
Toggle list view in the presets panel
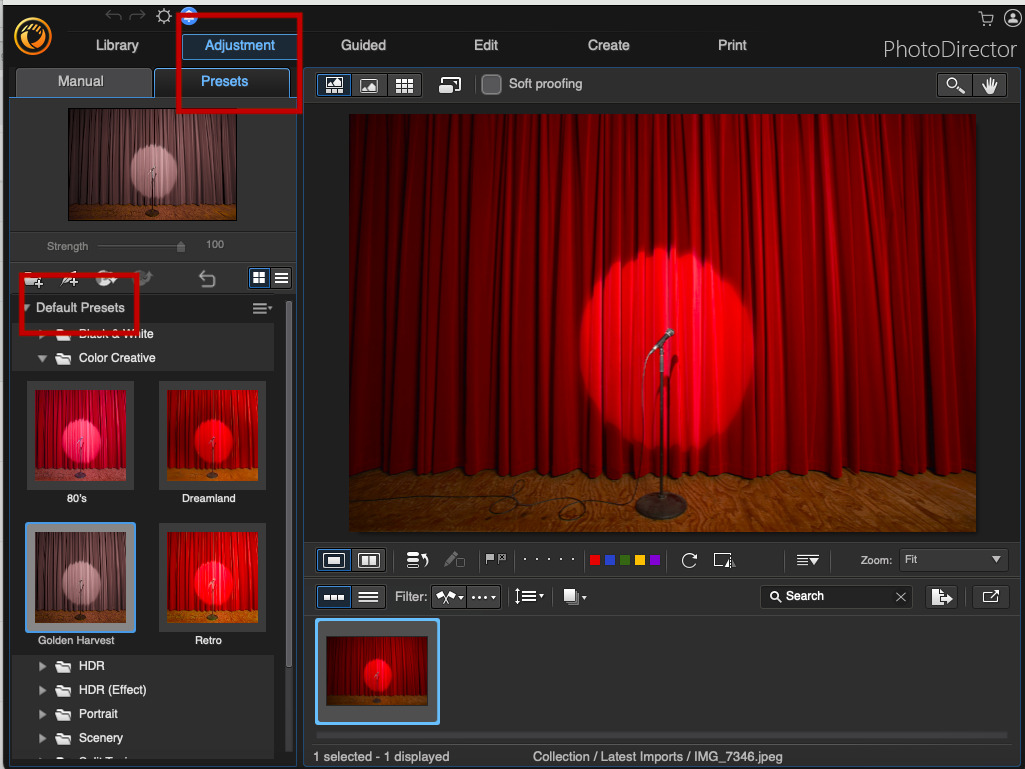point(281,278)
